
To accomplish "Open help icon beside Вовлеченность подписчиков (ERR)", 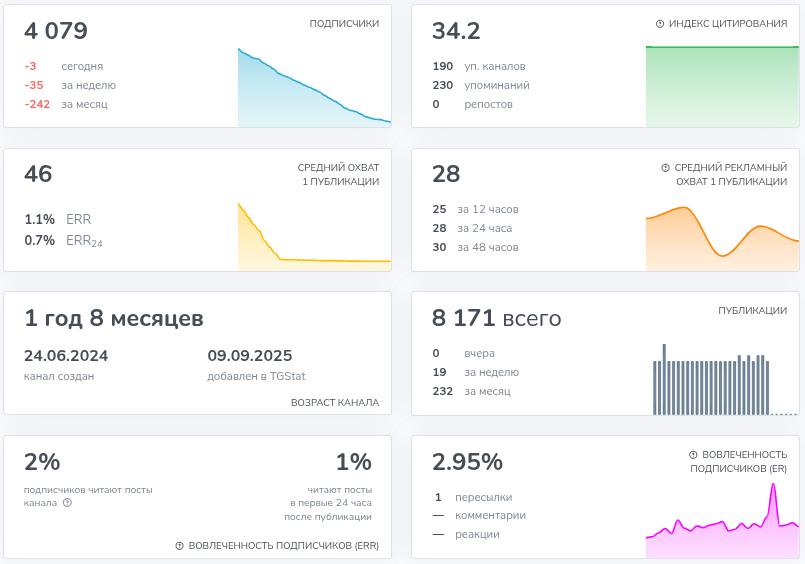I will tap(180, 546).
